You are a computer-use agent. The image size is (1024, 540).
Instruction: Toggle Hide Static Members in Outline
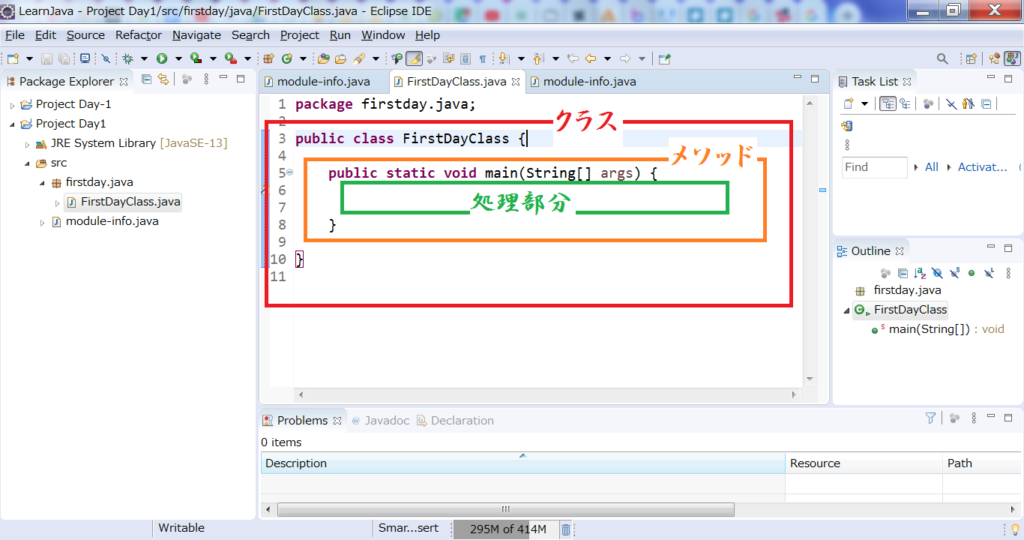(x=955, y=273)
